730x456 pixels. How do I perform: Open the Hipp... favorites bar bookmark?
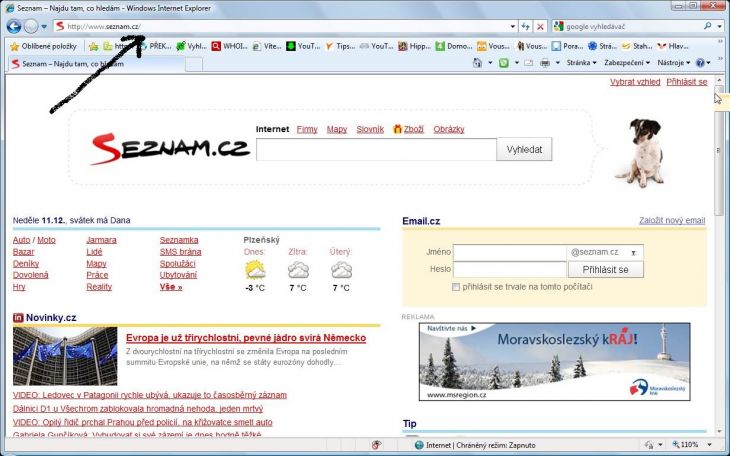[x=415, y=46]
